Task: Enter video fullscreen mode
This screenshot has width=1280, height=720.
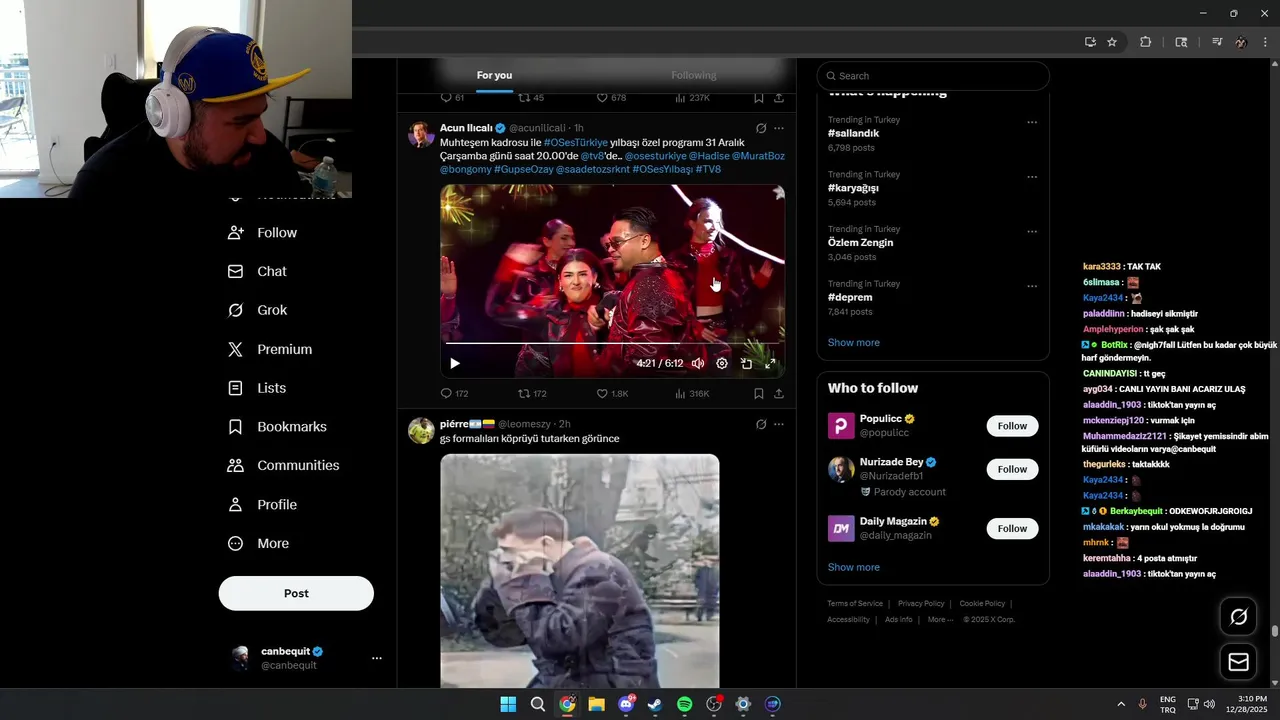Action: click(x=770, y=364)
